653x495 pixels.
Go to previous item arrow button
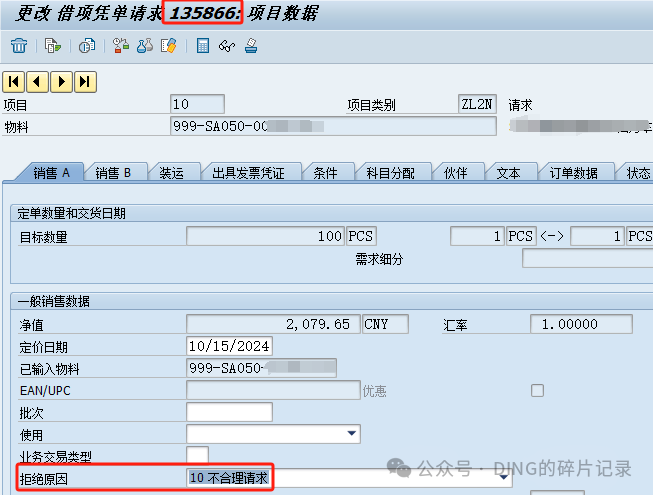[x=37, y=82]
